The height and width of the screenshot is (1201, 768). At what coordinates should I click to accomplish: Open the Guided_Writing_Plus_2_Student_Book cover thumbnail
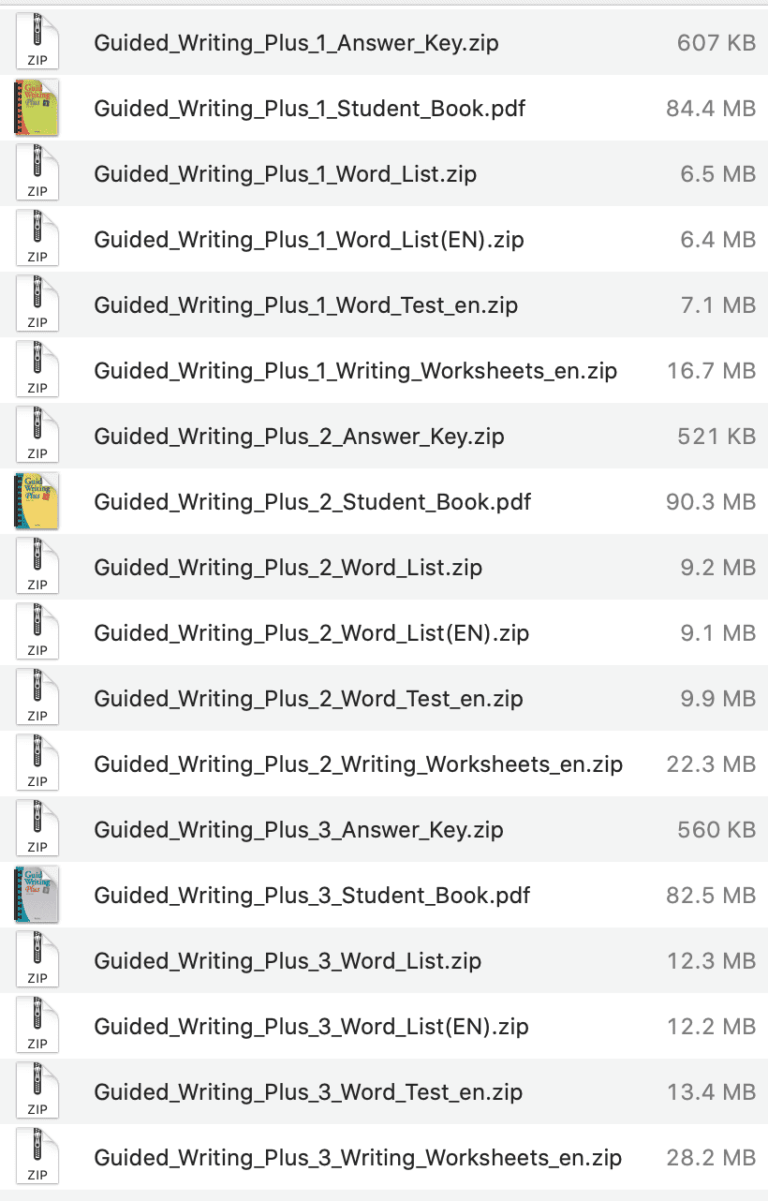pos(36,501)
